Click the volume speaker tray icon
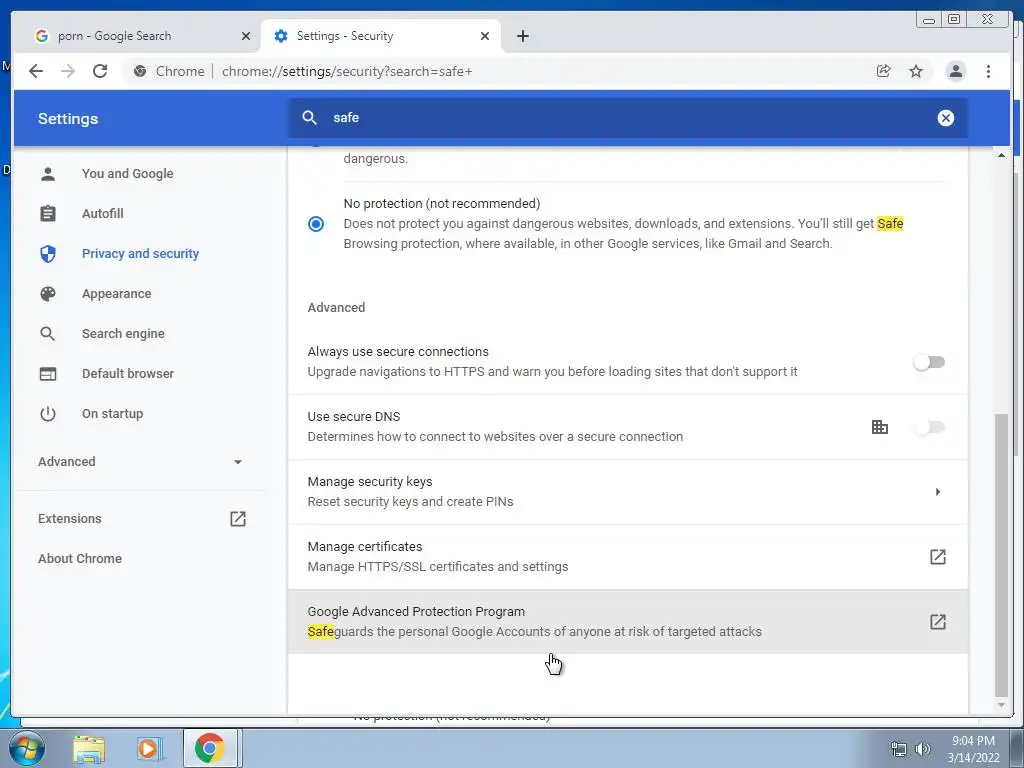The width and height of the screenshot is (1024, 768). [922, 749]
